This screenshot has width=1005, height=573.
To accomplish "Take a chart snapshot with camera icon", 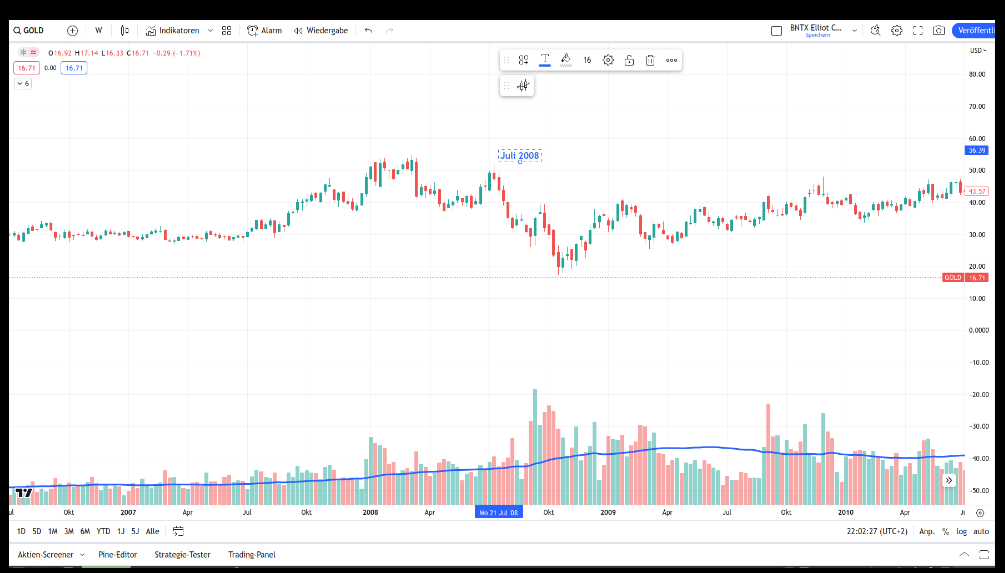I will pyautogui.click(x=938, y=31).
